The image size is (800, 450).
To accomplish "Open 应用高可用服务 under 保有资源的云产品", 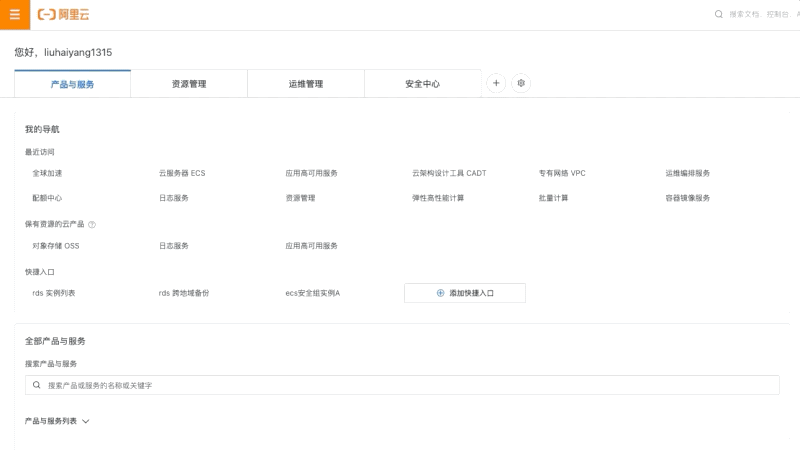I will coord(312,246).
